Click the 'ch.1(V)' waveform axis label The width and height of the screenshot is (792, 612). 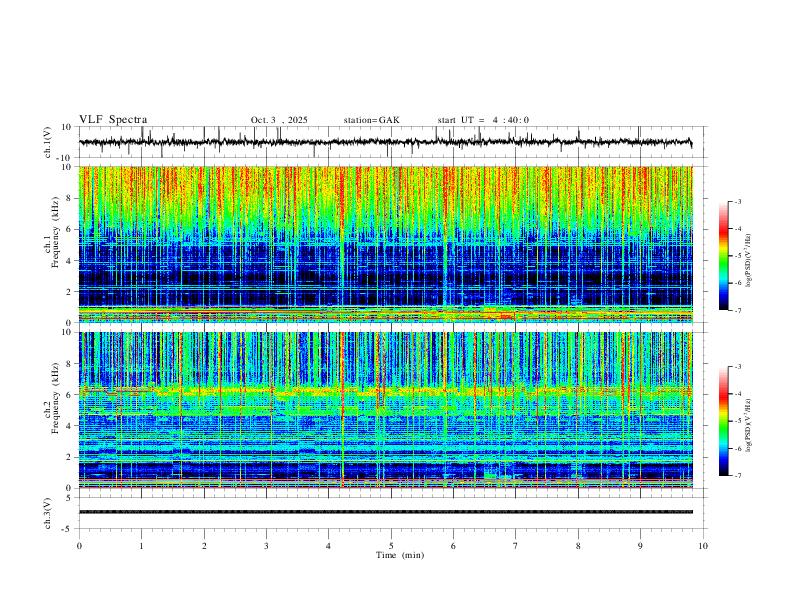[x=48, y=142]
